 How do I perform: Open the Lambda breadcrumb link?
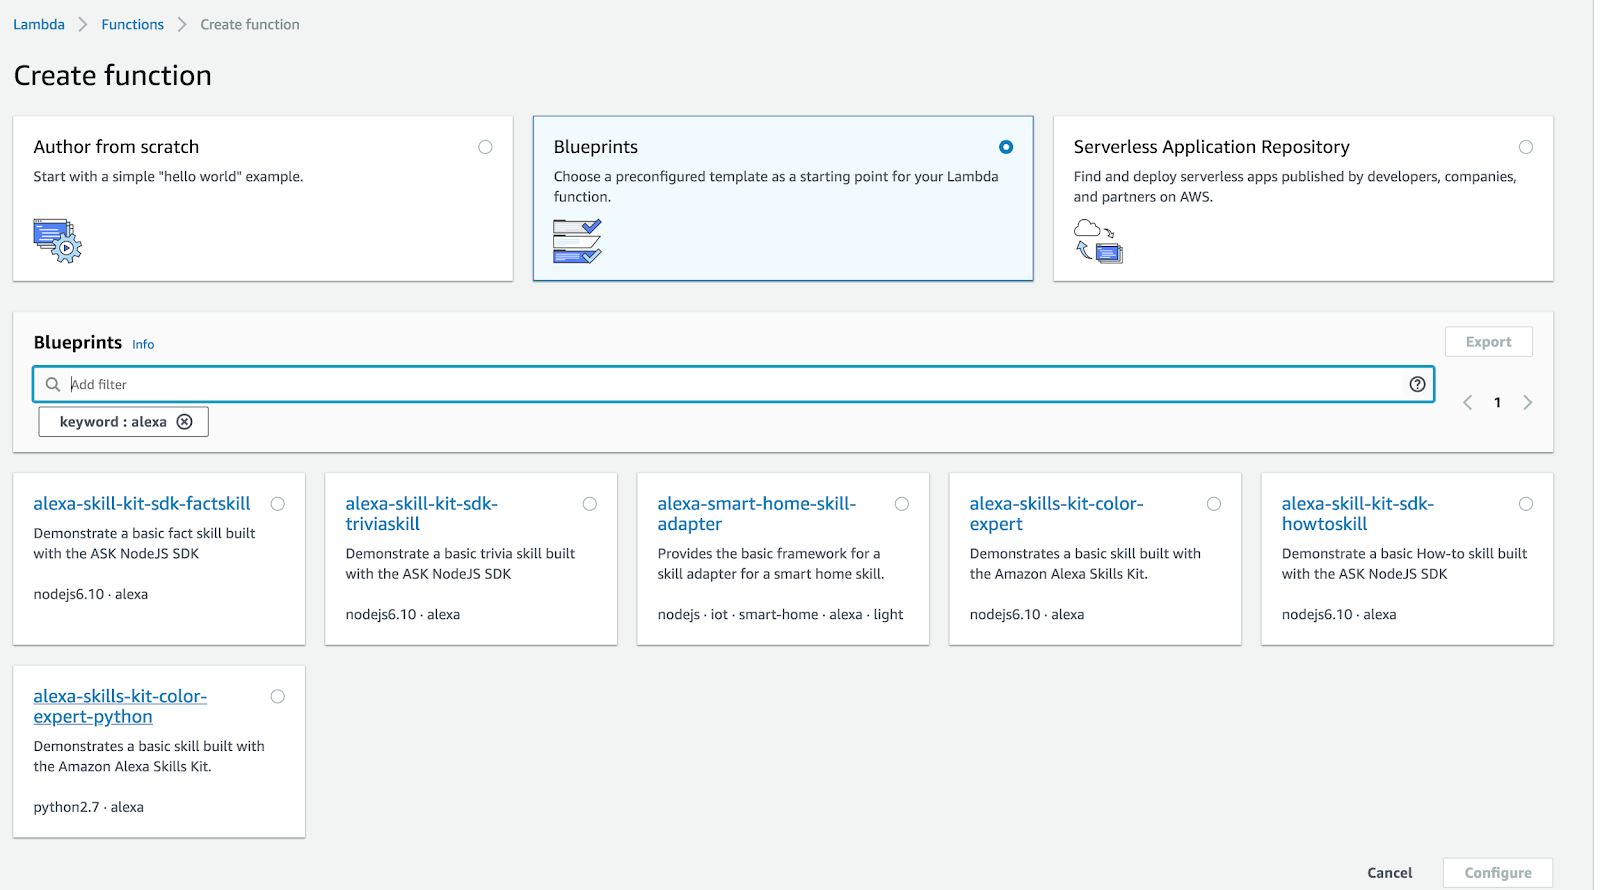tap(39, 24)
